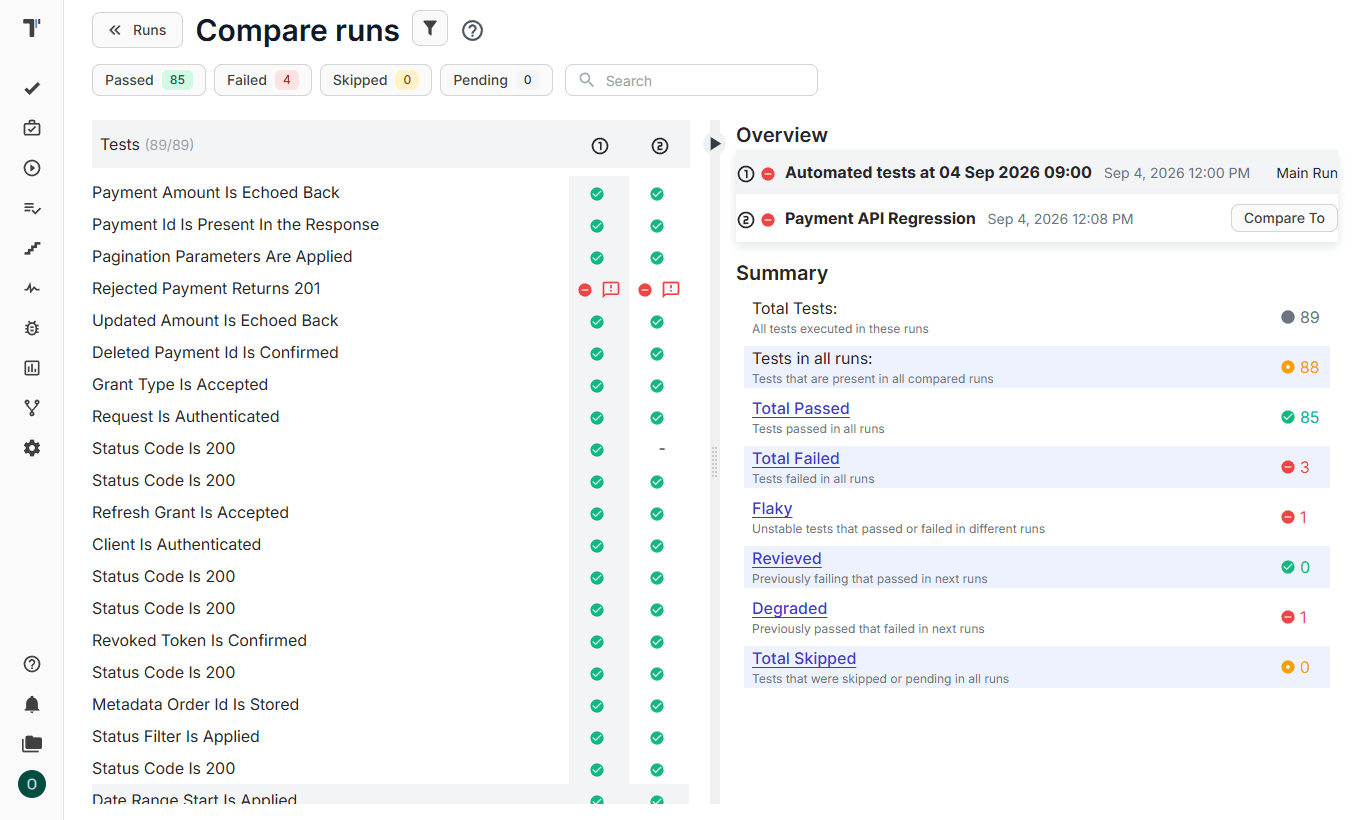Toggle the Passed 85 filter
This screenshot has height=820, width=1366.
(x=149, y=80)
